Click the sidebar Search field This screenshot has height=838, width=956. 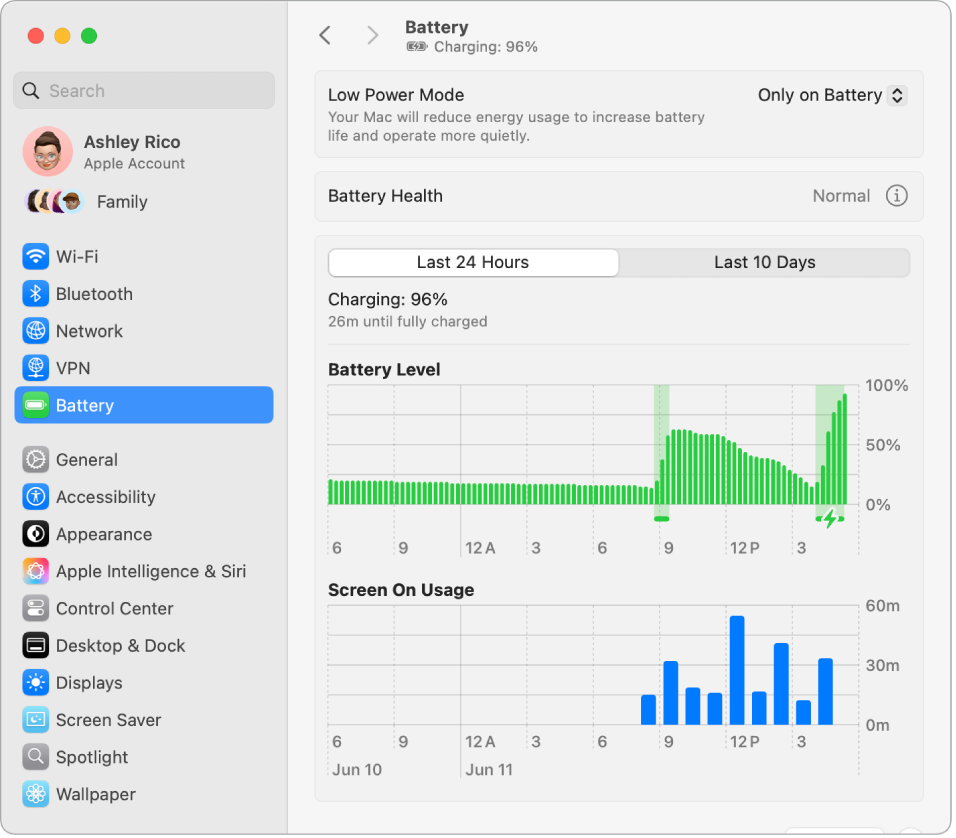point(144,91)
